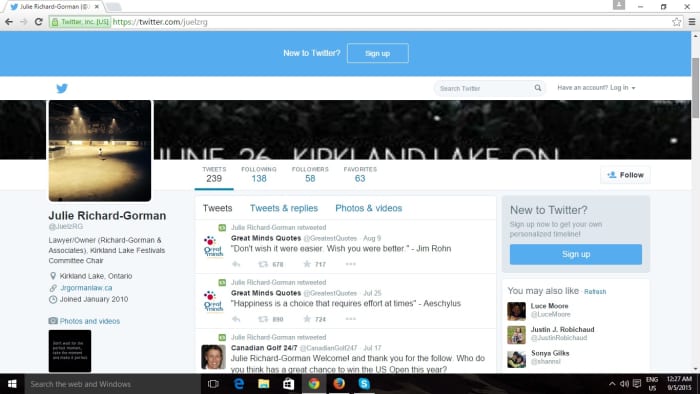Screen dimensions: 700x394
Task: Click Great Minds Quotes avatar on first tweet
Action: [x=213, y=246]
